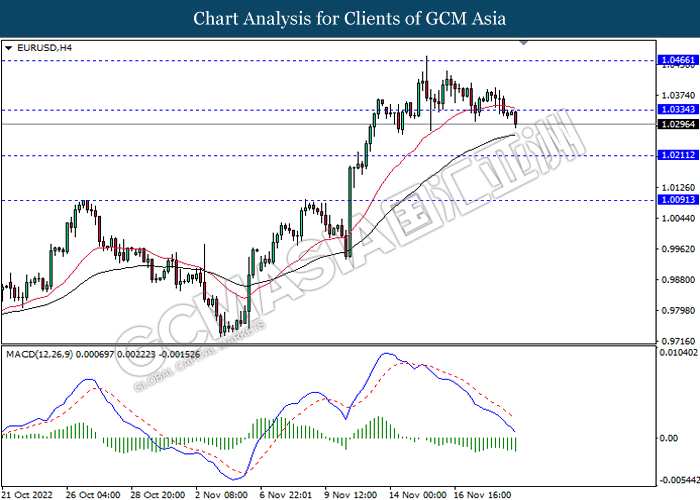Click the 21 Oct 2022 date label

point(27,495)
